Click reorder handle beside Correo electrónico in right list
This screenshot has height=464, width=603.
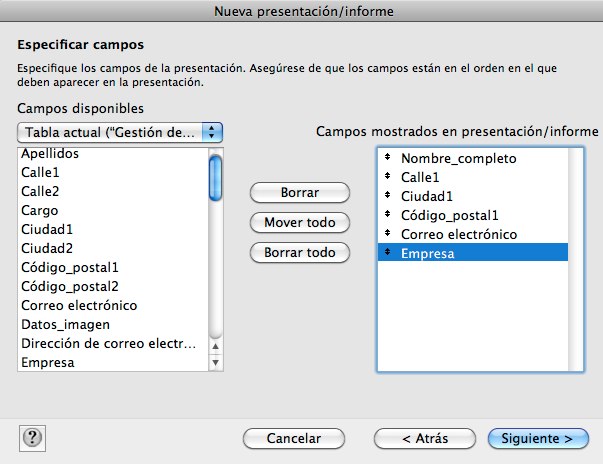(x=388, y=233)
